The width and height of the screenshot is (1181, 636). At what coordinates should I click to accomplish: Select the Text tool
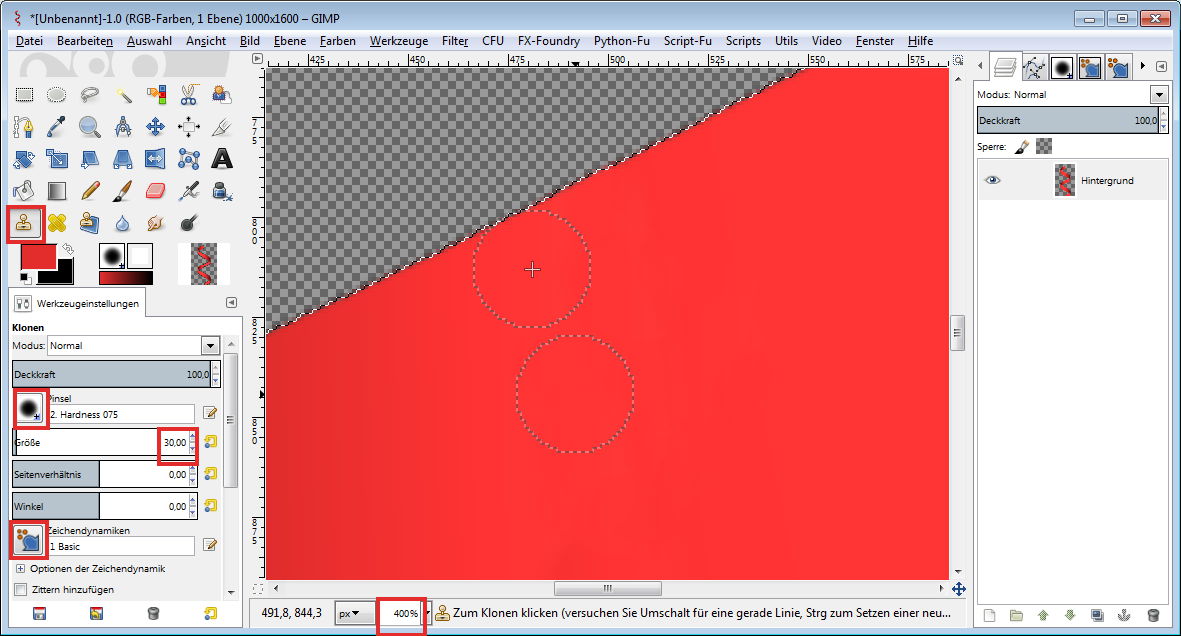221,159
